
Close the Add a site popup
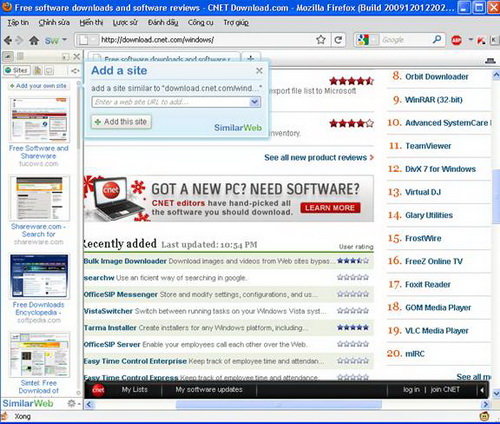point(259,70)
